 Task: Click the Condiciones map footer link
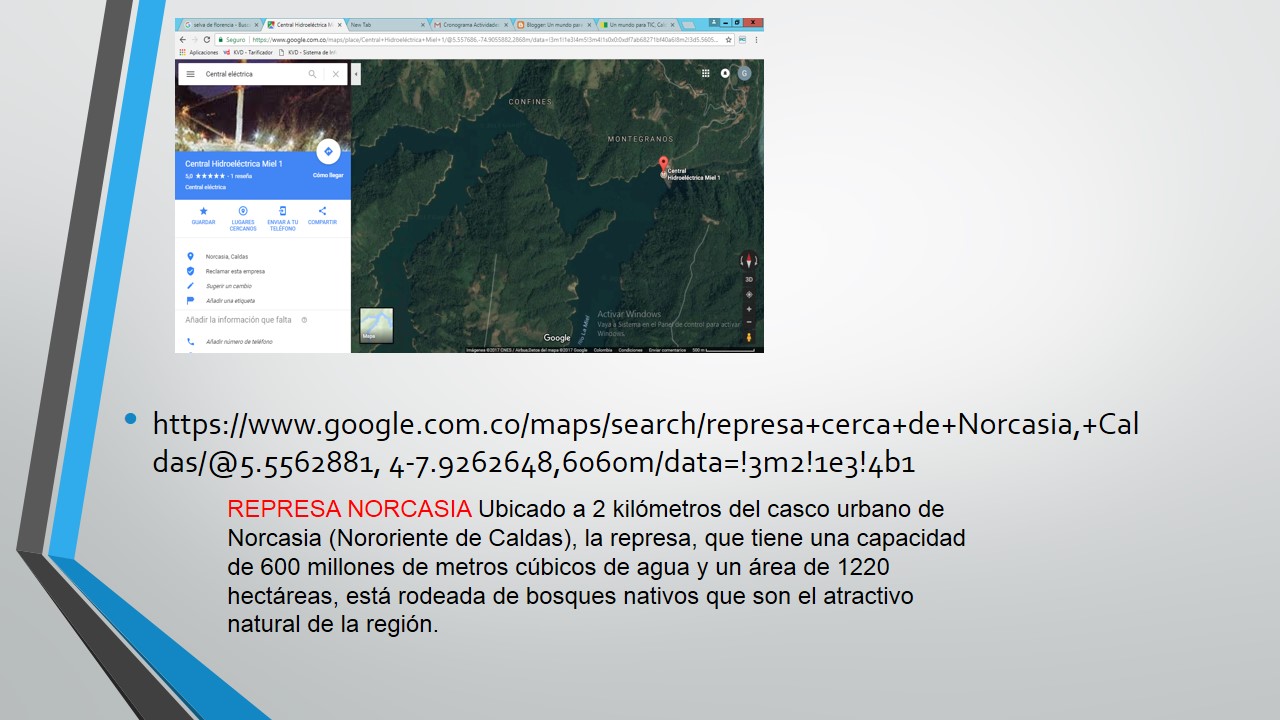(630, 350)
